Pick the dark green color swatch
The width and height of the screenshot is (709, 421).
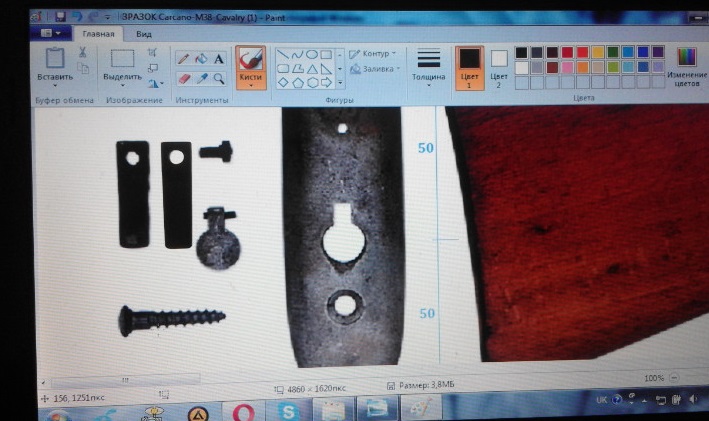[x=613, y=52]
